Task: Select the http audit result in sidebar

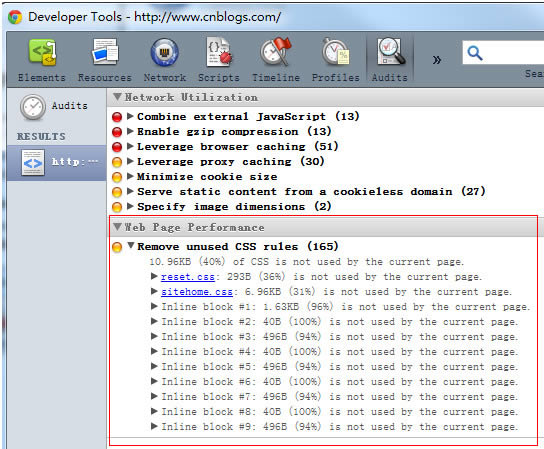Action: pos(57,163)
